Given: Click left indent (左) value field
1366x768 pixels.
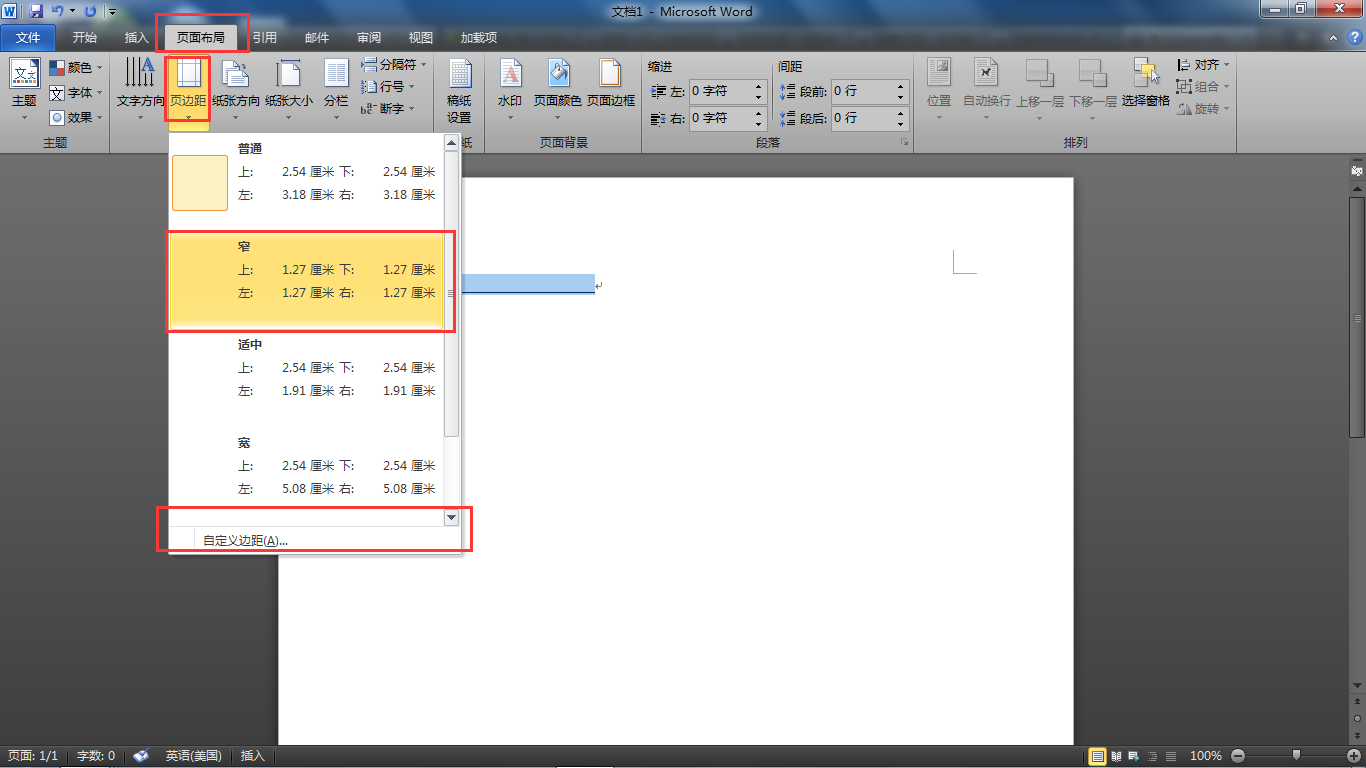Looking at the screenshot, I should point(719,91).
